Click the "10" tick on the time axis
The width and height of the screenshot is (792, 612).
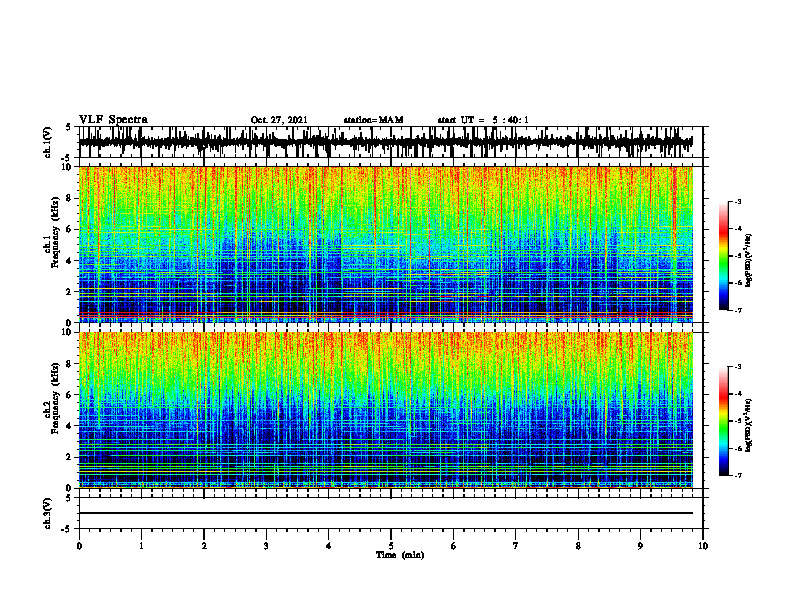703,546
